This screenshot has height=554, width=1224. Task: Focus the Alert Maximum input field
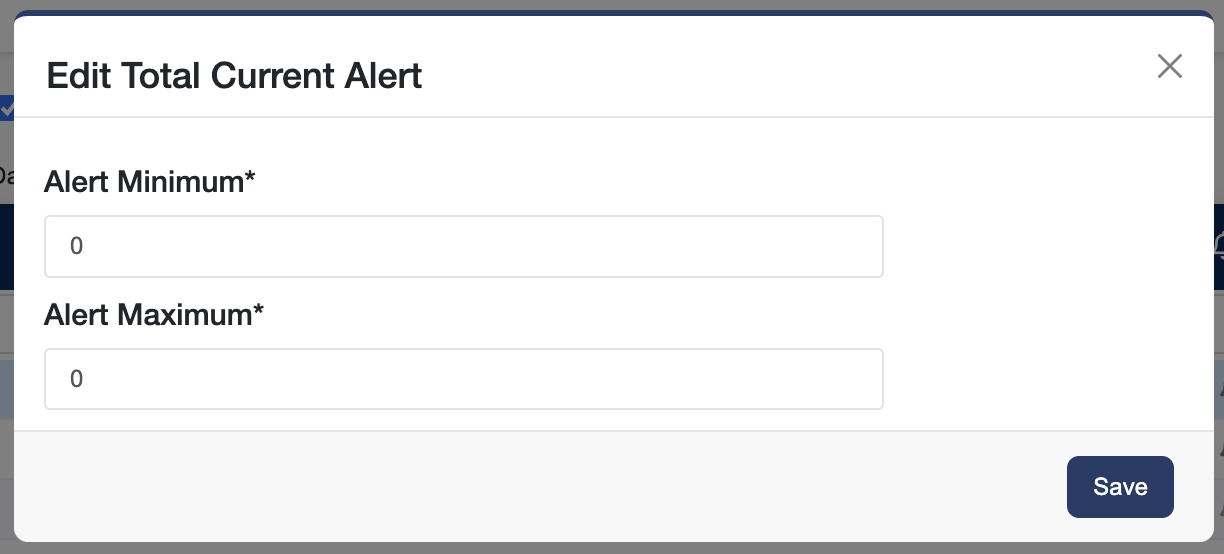[464, 379]
